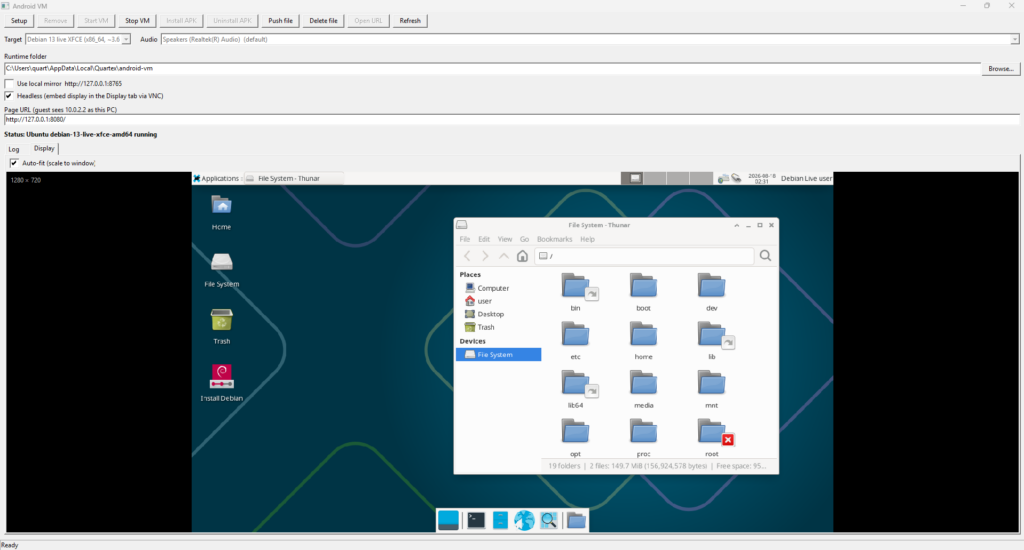
Task: Launch terminal emulator from dock
Action: pyautogui.click(x=476, y=520)
